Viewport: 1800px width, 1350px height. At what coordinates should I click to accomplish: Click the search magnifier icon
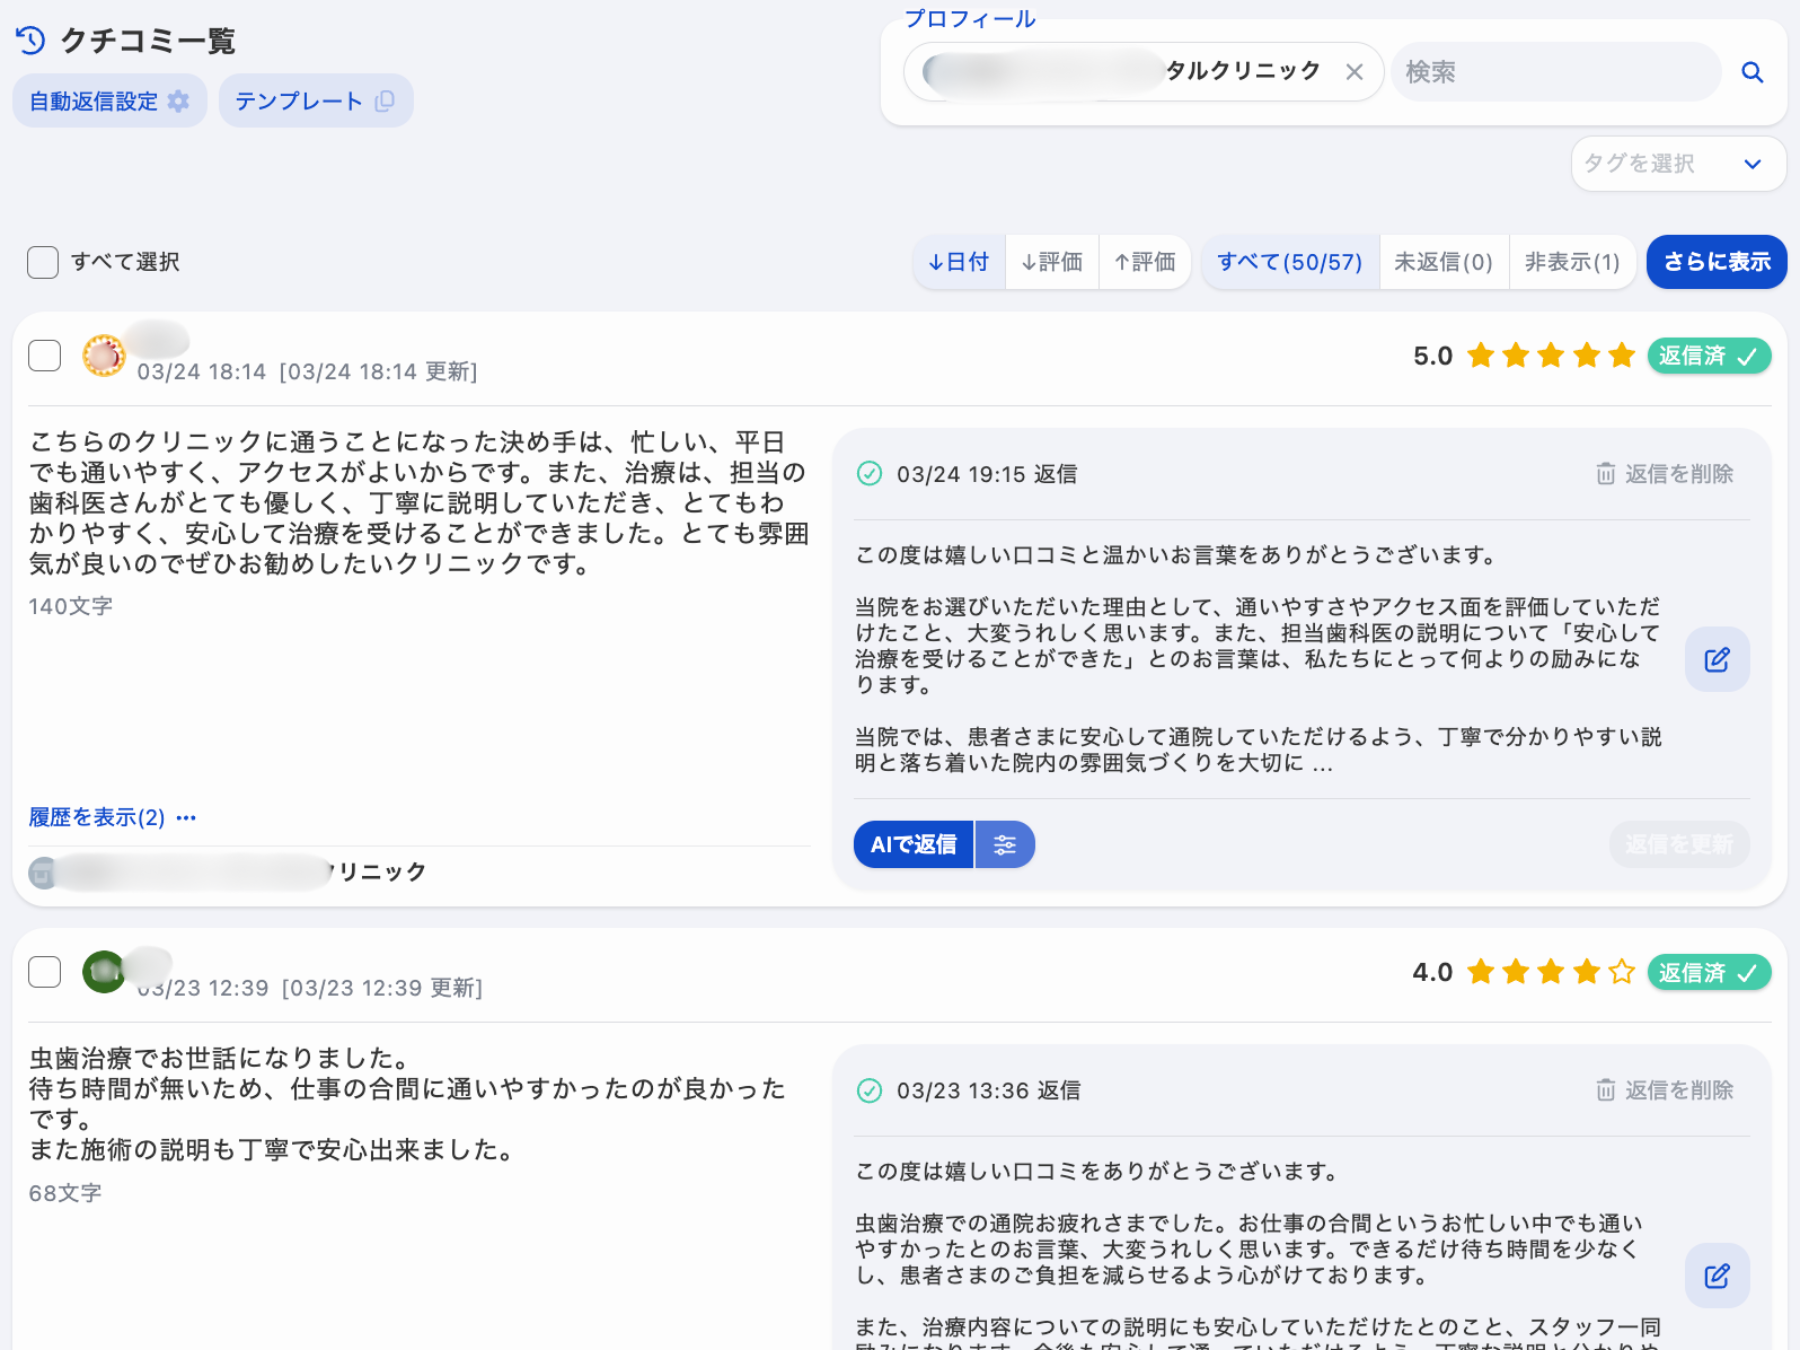tap(1753, 71)
